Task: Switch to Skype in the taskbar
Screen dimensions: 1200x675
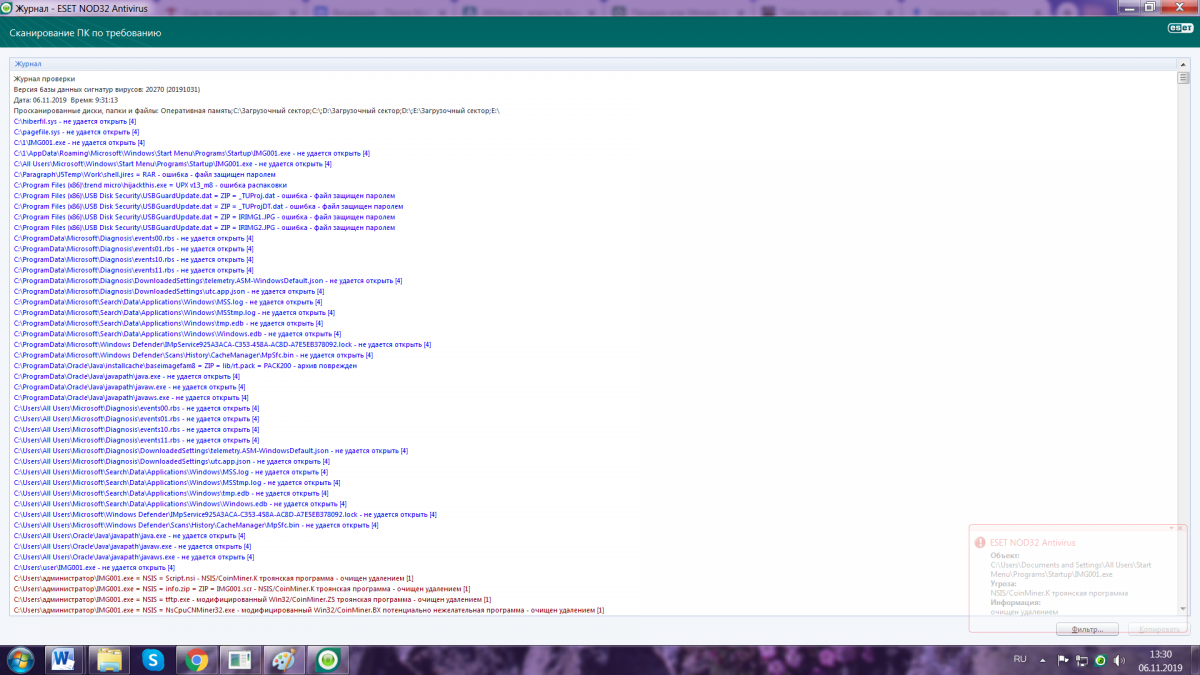Action: click(153, 659)
